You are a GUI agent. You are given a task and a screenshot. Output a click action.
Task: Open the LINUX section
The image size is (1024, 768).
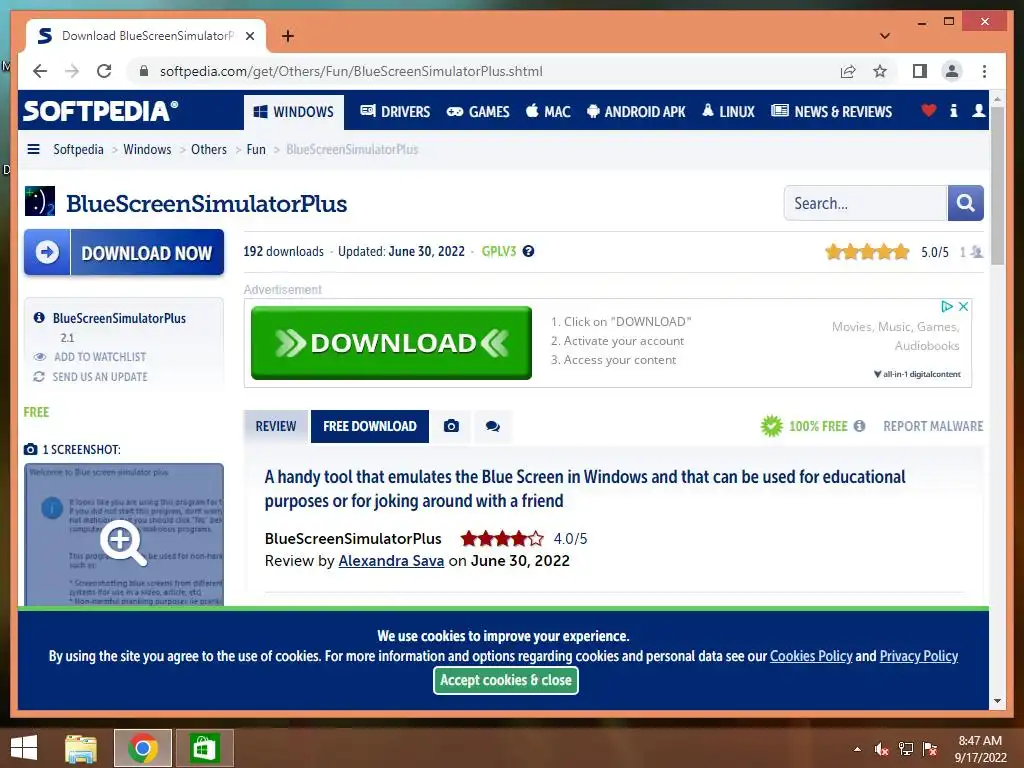point(728,112)
